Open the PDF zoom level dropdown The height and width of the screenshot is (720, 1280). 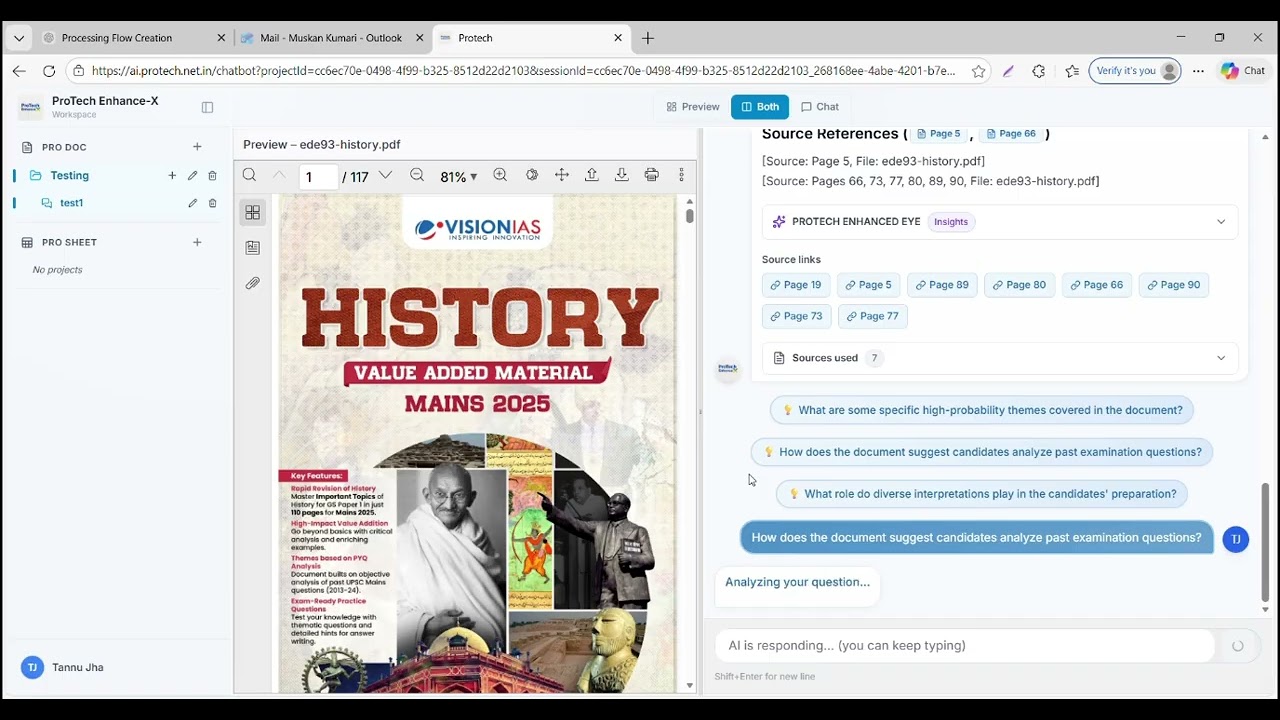458,176
